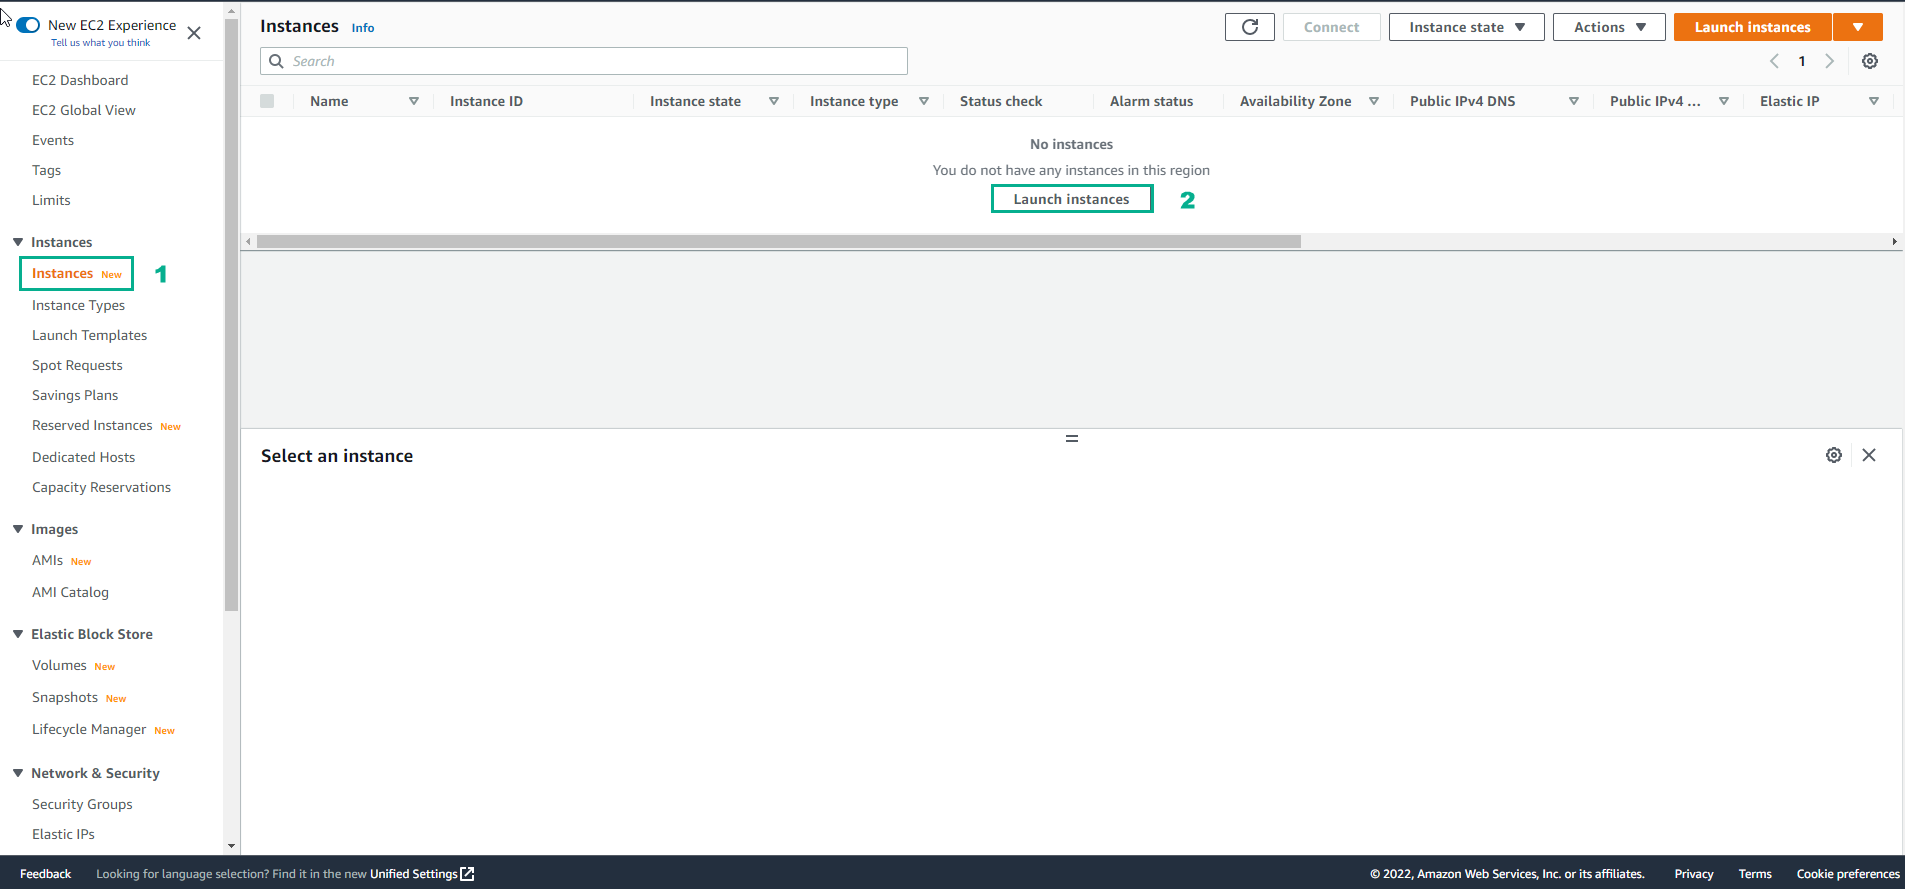Open Launch Templates page
The width and height of the screenshot is (1905, 889).
[x=89, y=335]
